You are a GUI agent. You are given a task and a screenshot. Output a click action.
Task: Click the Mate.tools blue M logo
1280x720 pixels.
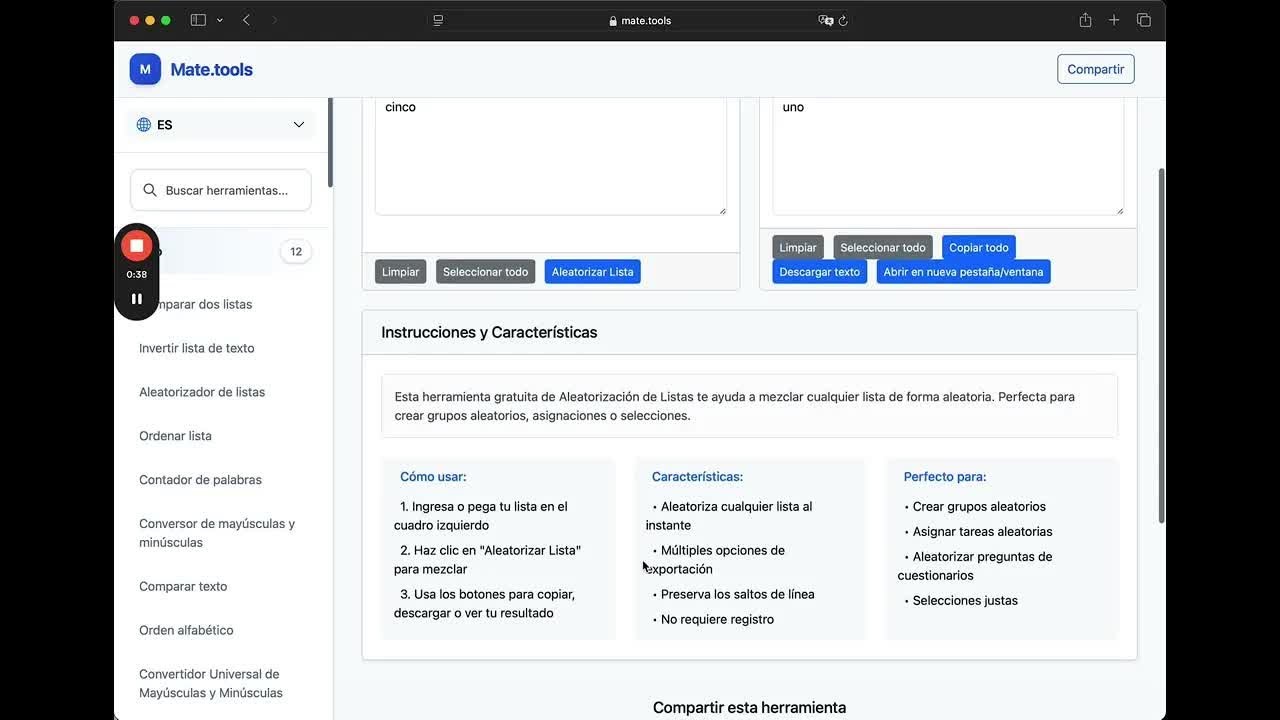(145, 69)
